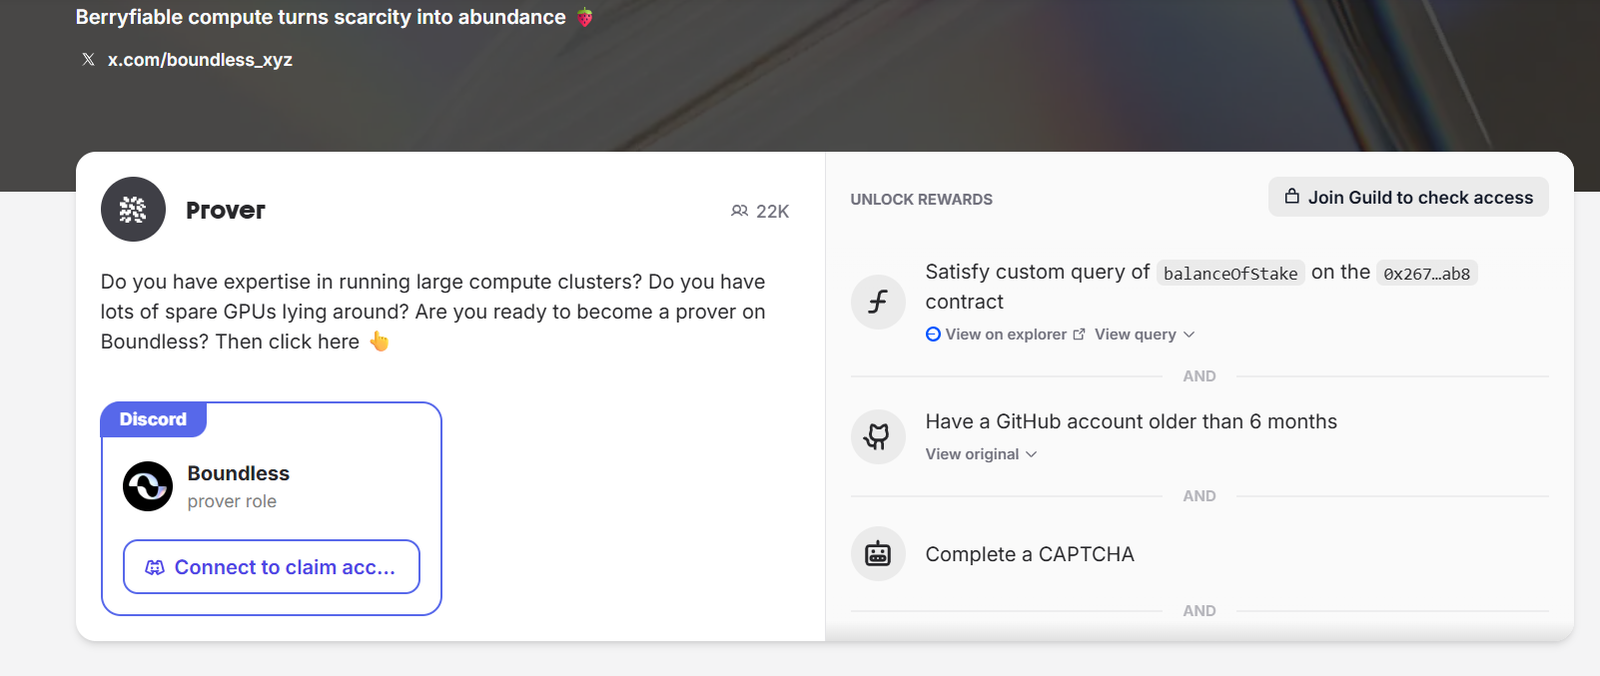Click the Prover role avatar icon
1600x676 pixels.
point(133,210)
